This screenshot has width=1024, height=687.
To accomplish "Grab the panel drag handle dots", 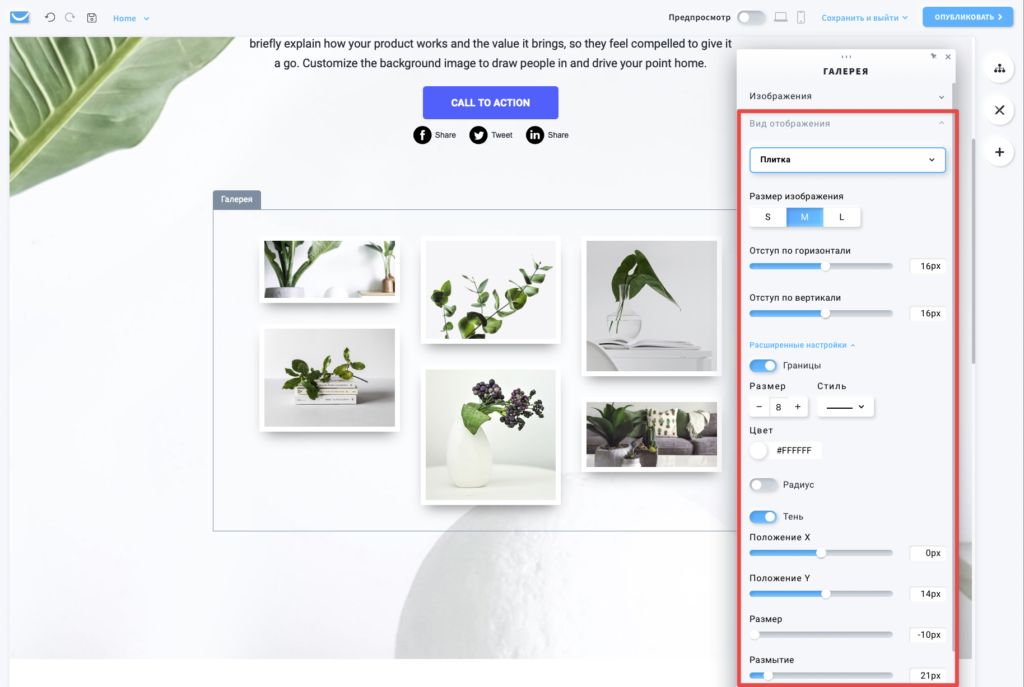I will [846, 57].
